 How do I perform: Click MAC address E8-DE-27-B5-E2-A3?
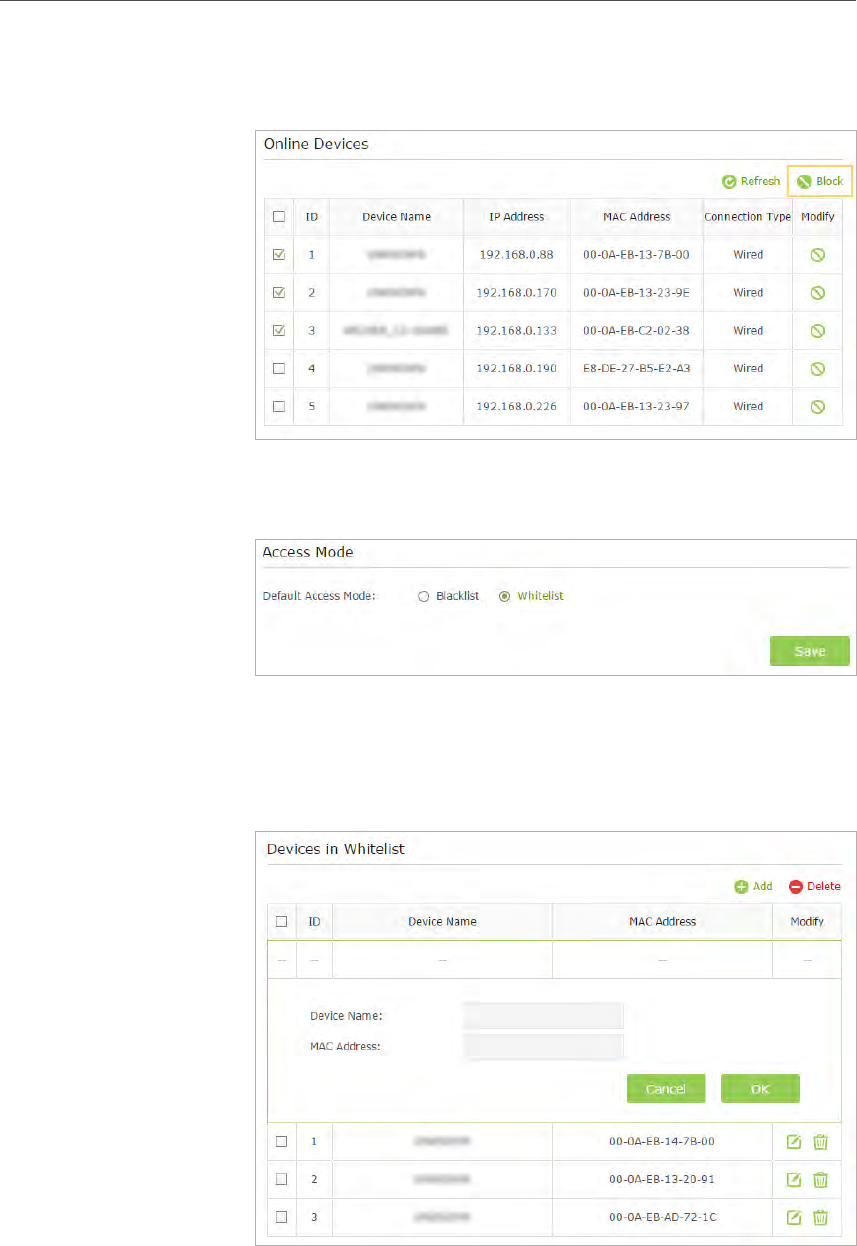tap(636, 369)
